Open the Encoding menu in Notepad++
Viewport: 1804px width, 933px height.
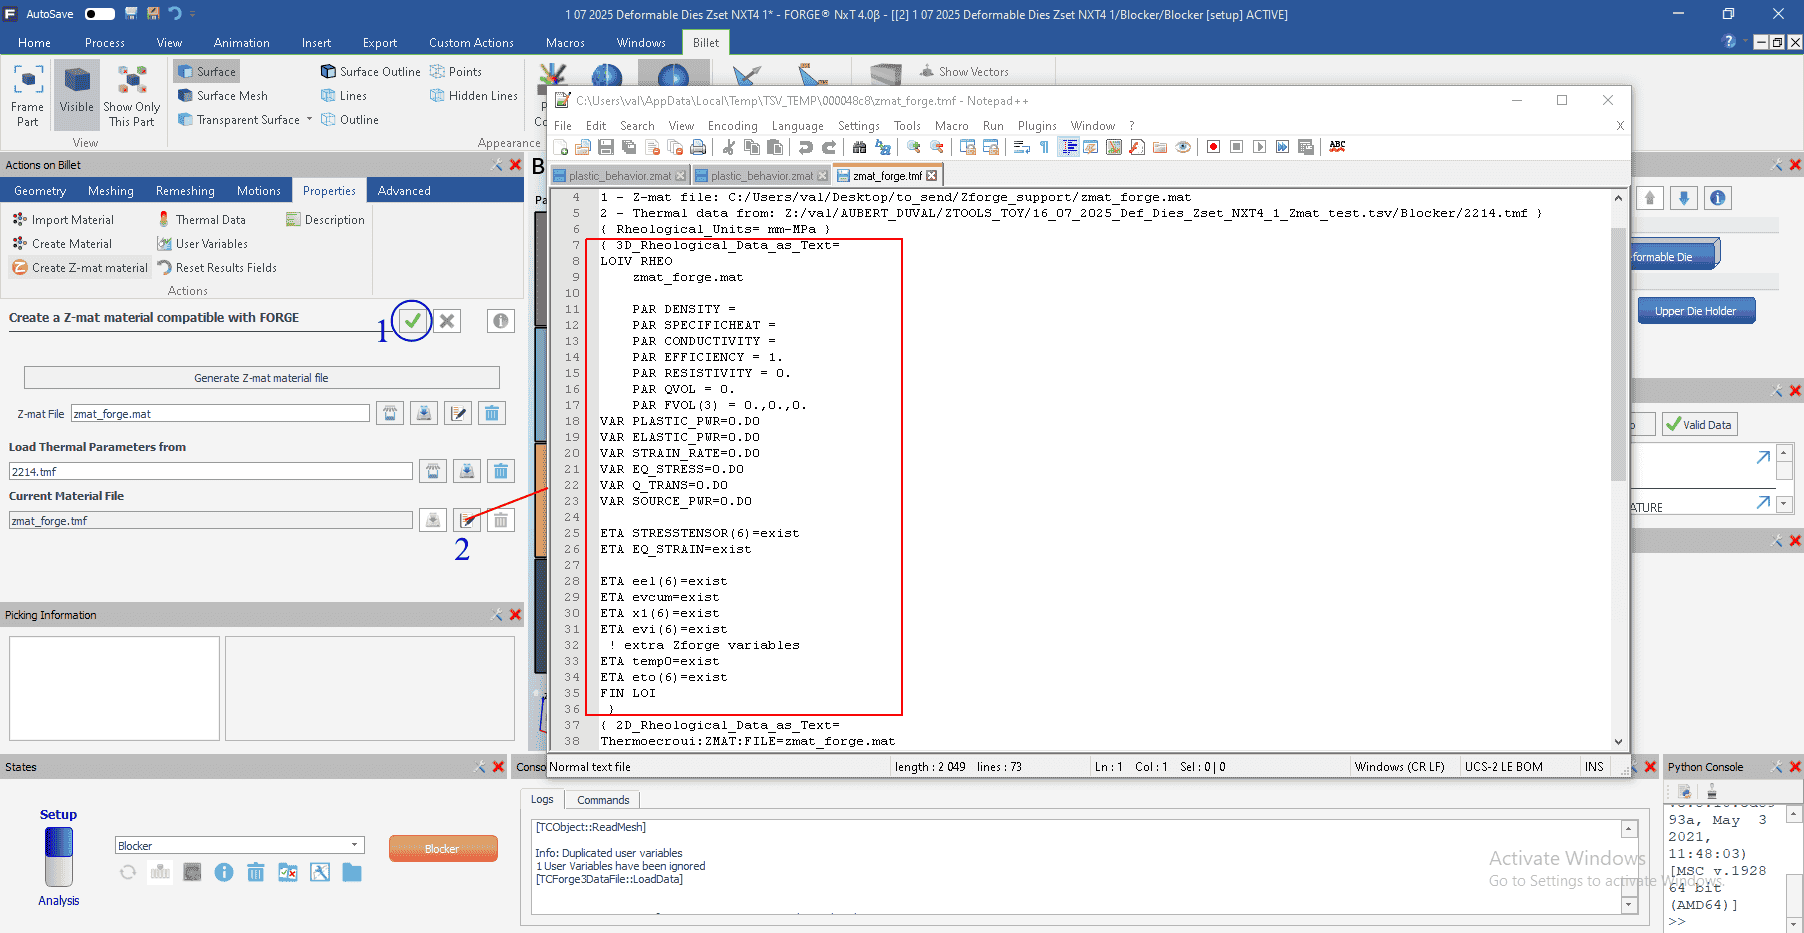pyautogui.click(x=732, y=126)
